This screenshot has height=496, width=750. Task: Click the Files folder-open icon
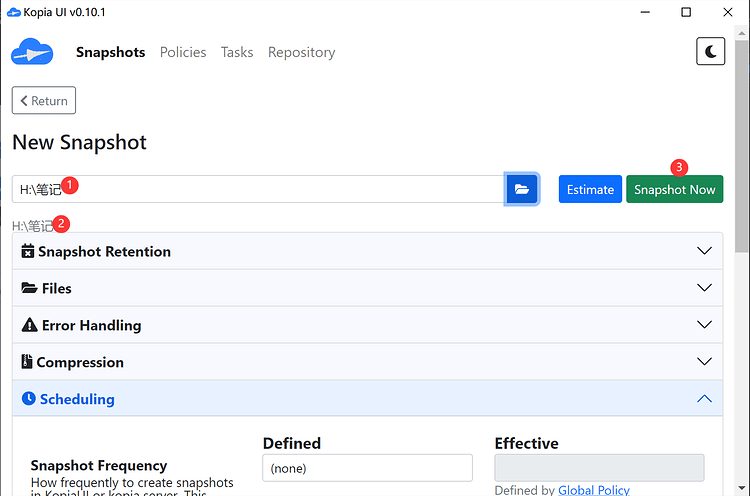29,289
